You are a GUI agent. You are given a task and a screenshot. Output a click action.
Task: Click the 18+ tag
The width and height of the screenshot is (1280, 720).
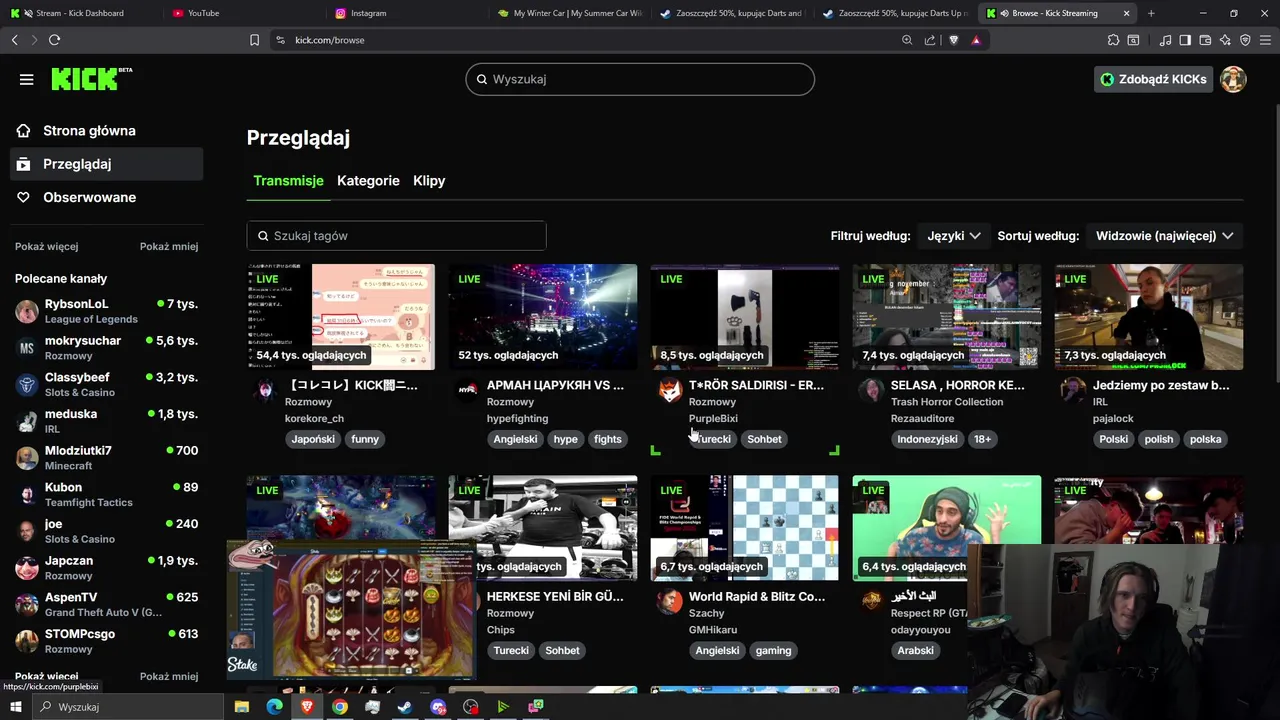[x=983, y=439]
